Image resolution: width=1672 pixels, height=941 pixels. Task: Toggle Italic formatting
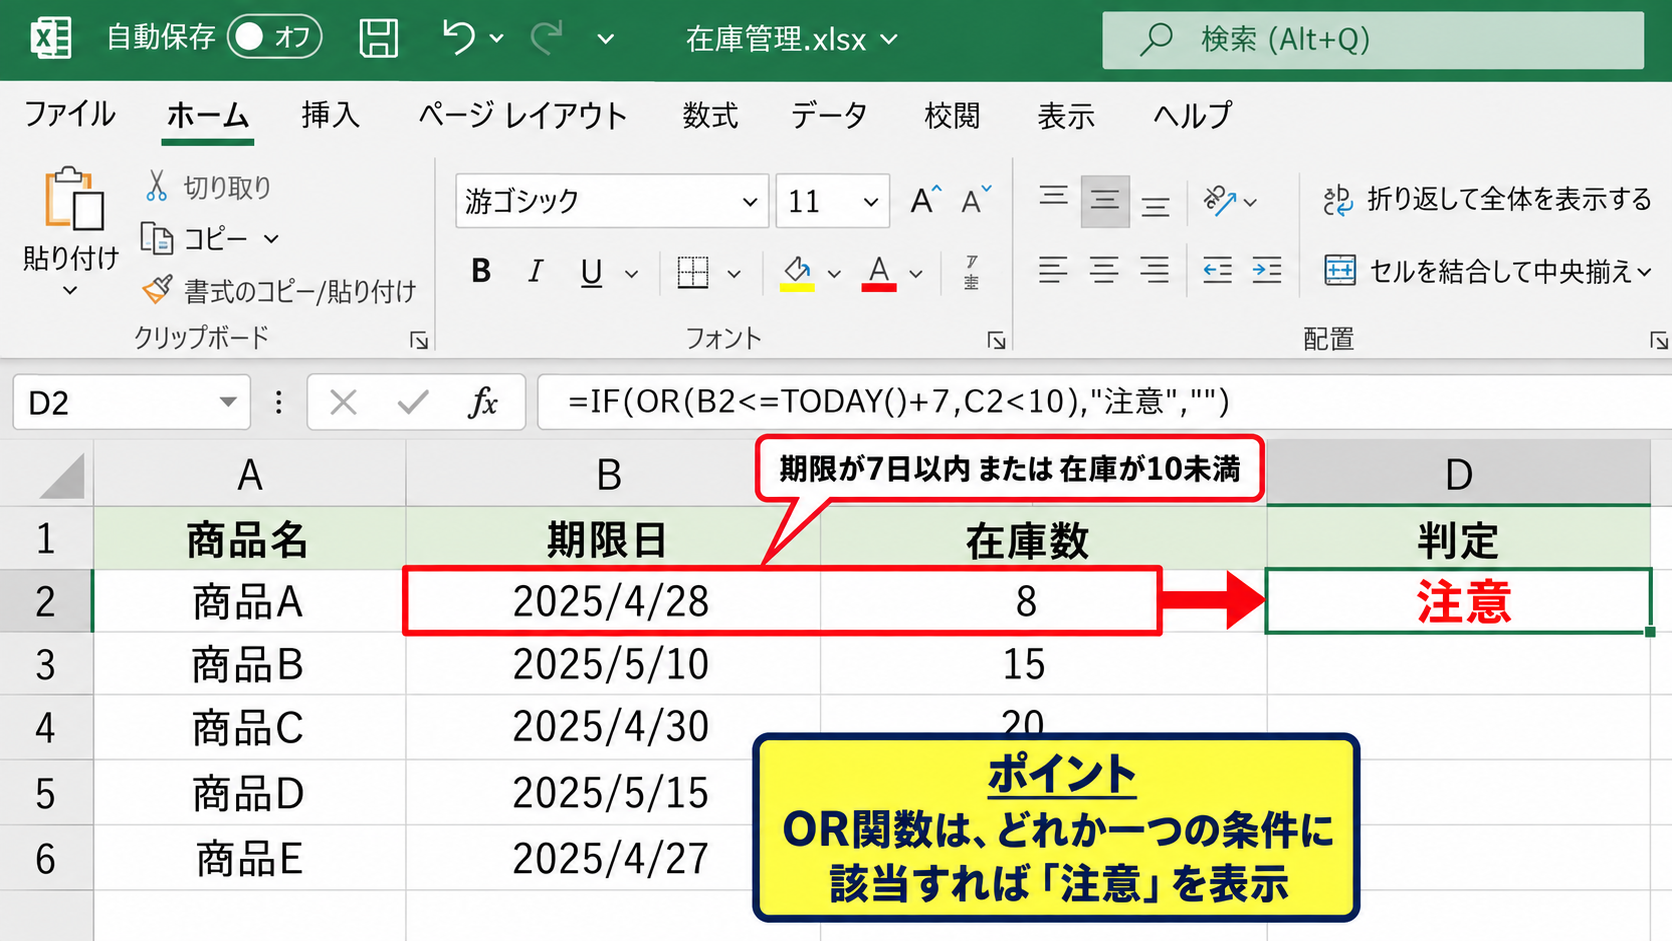pyautogui.click(x=536, y=271)
